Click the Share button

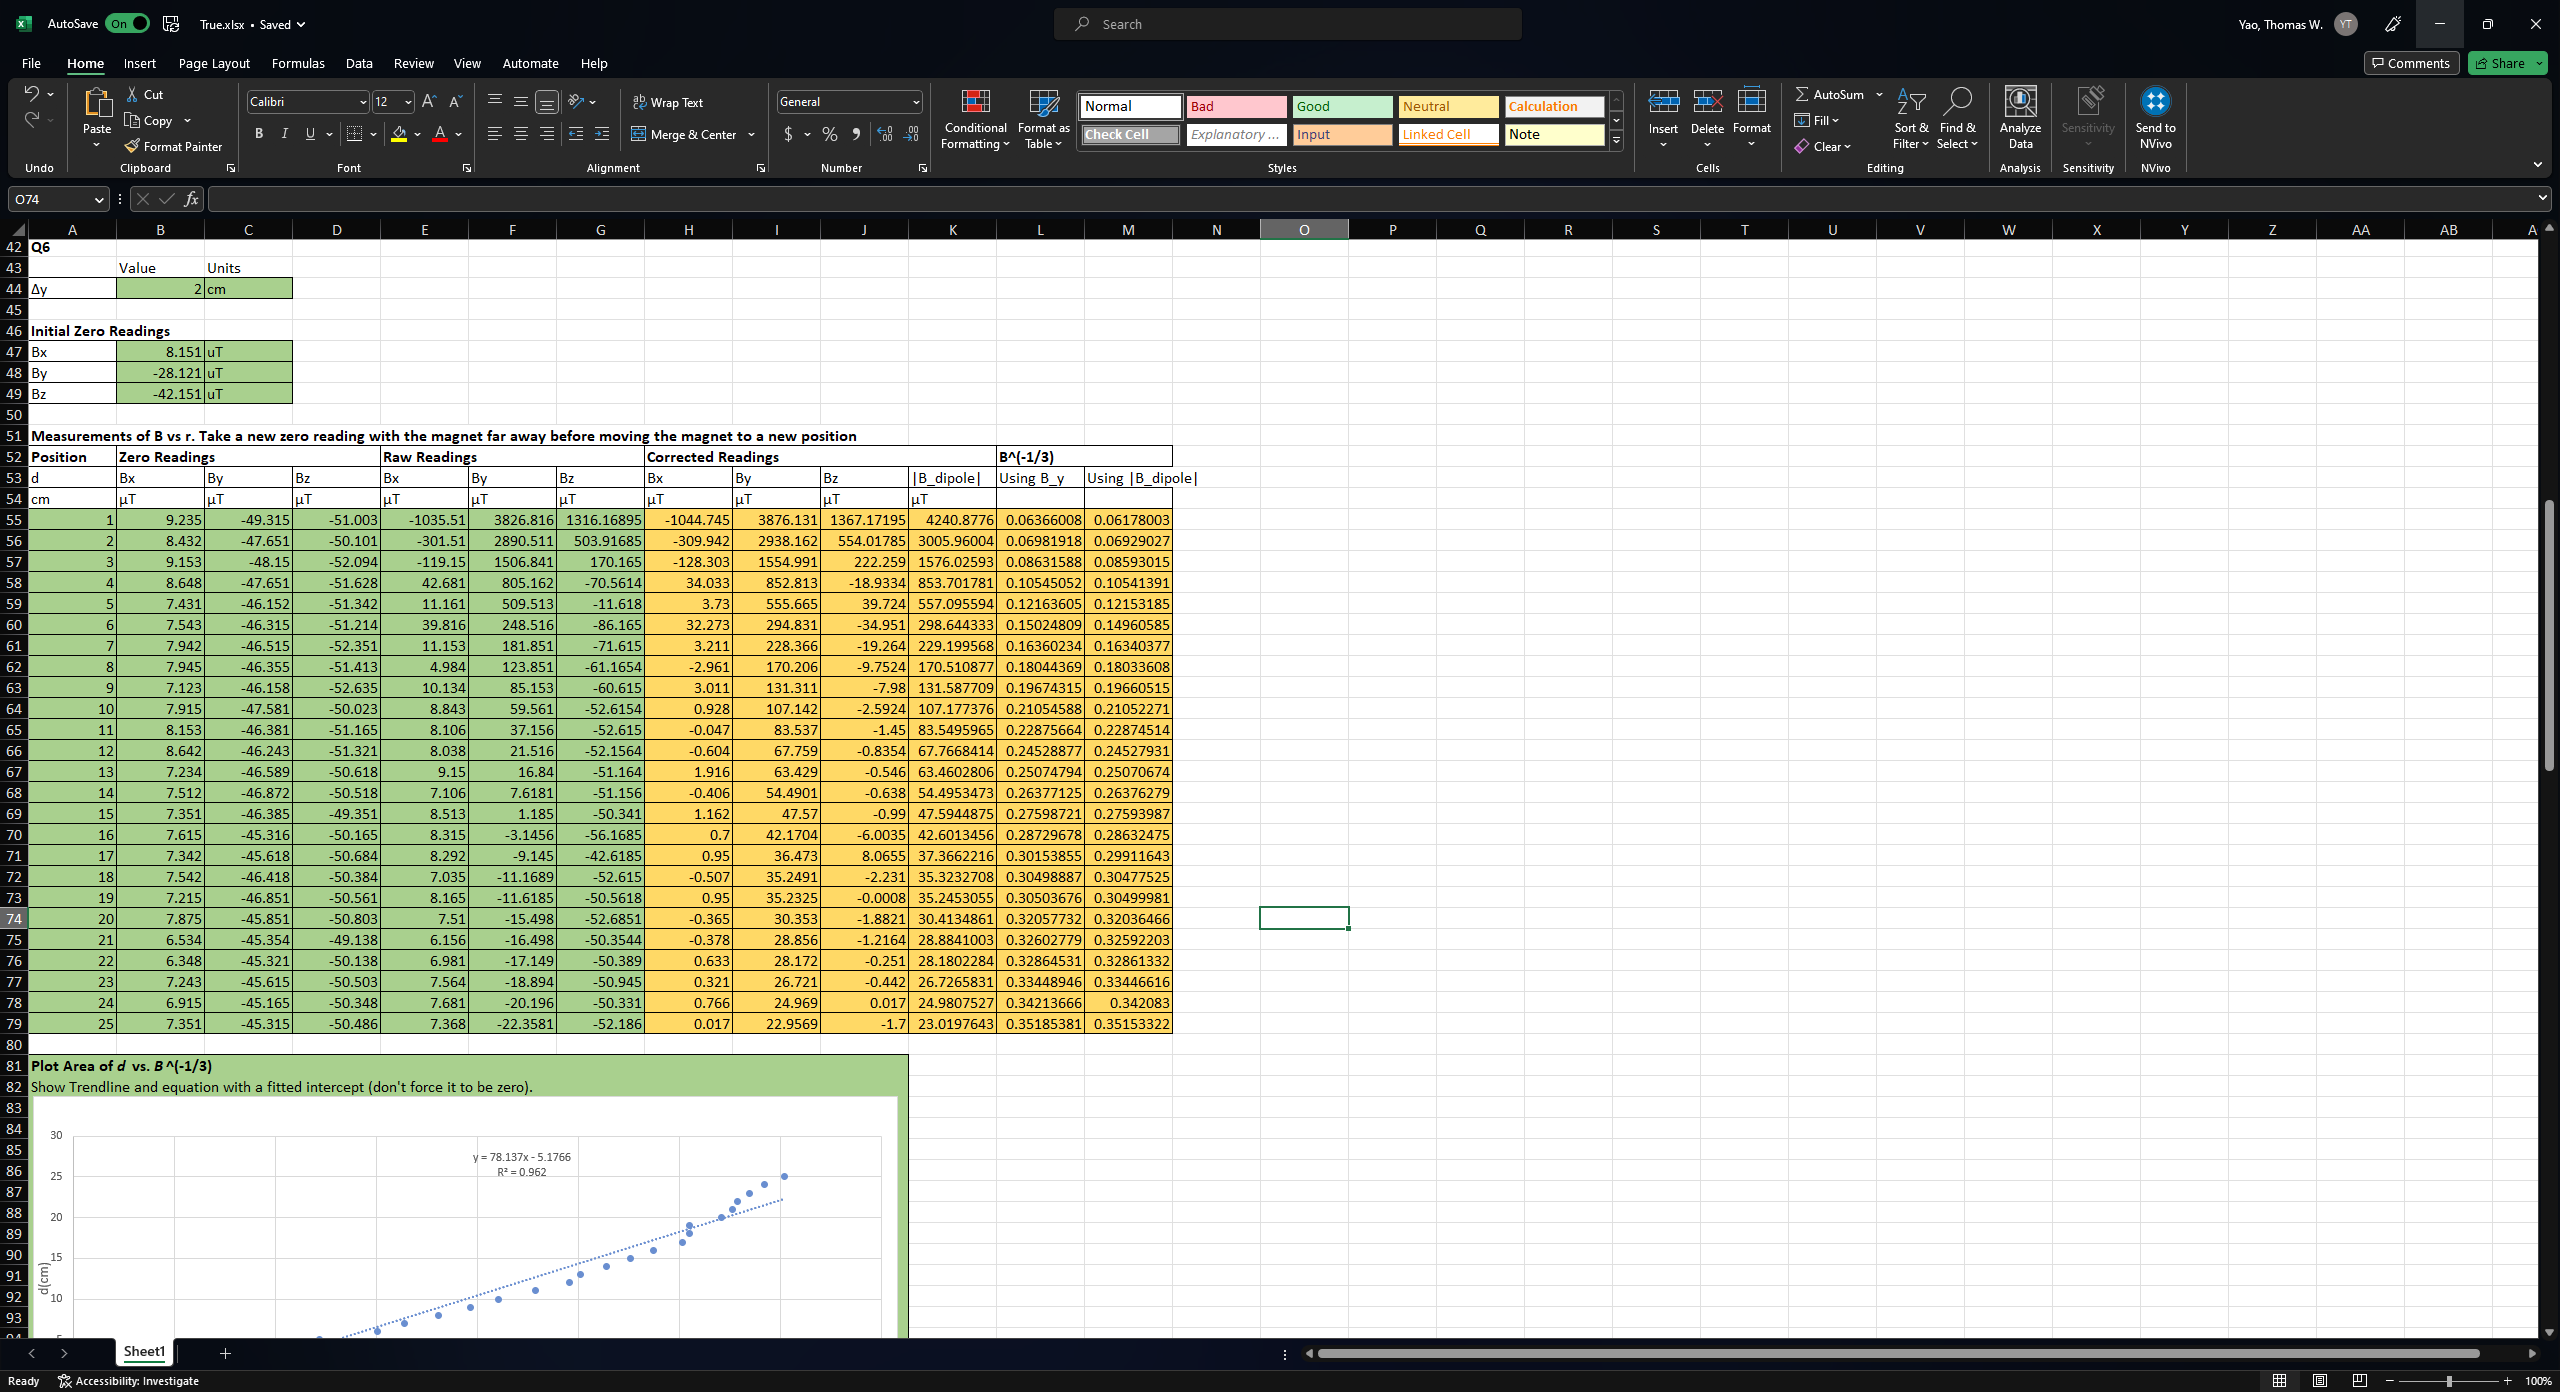pos(2500,63)
